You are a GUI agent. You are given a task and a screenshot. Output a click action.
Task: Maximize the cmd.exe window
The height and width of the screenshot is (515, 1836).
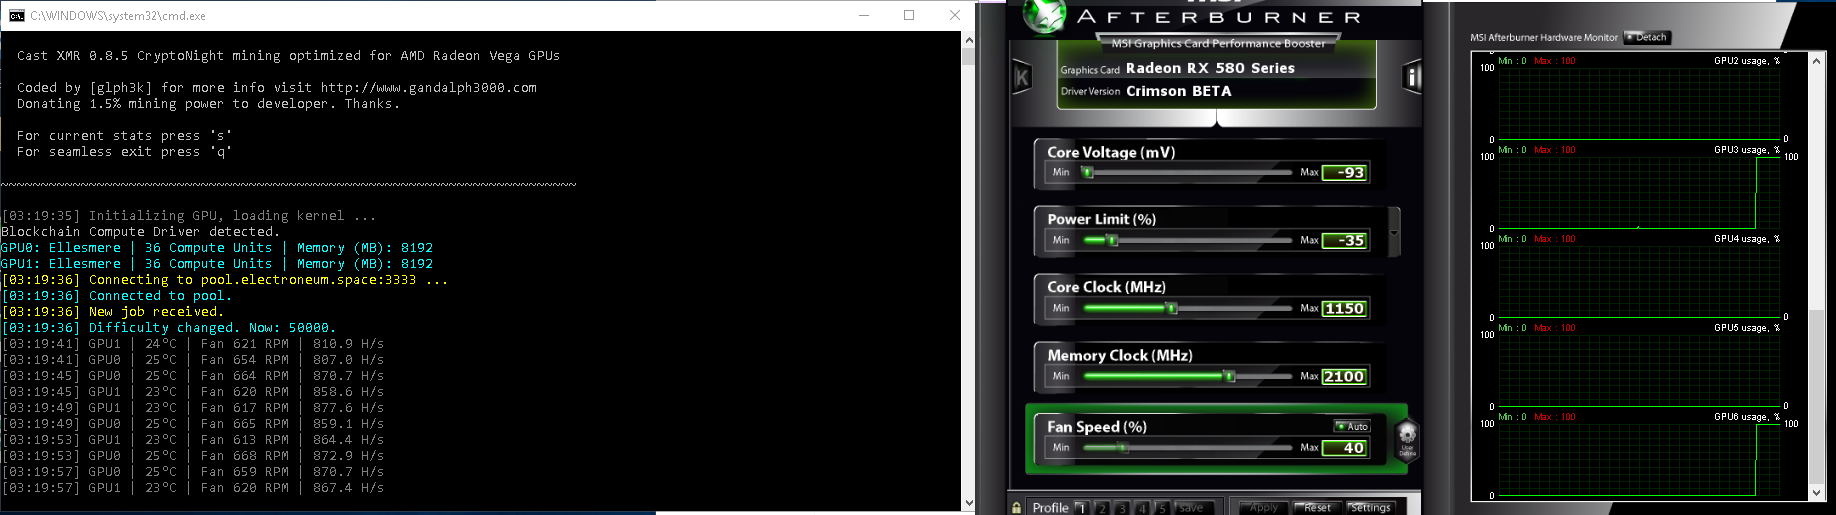pyautogui.click(x=909, y=15)
